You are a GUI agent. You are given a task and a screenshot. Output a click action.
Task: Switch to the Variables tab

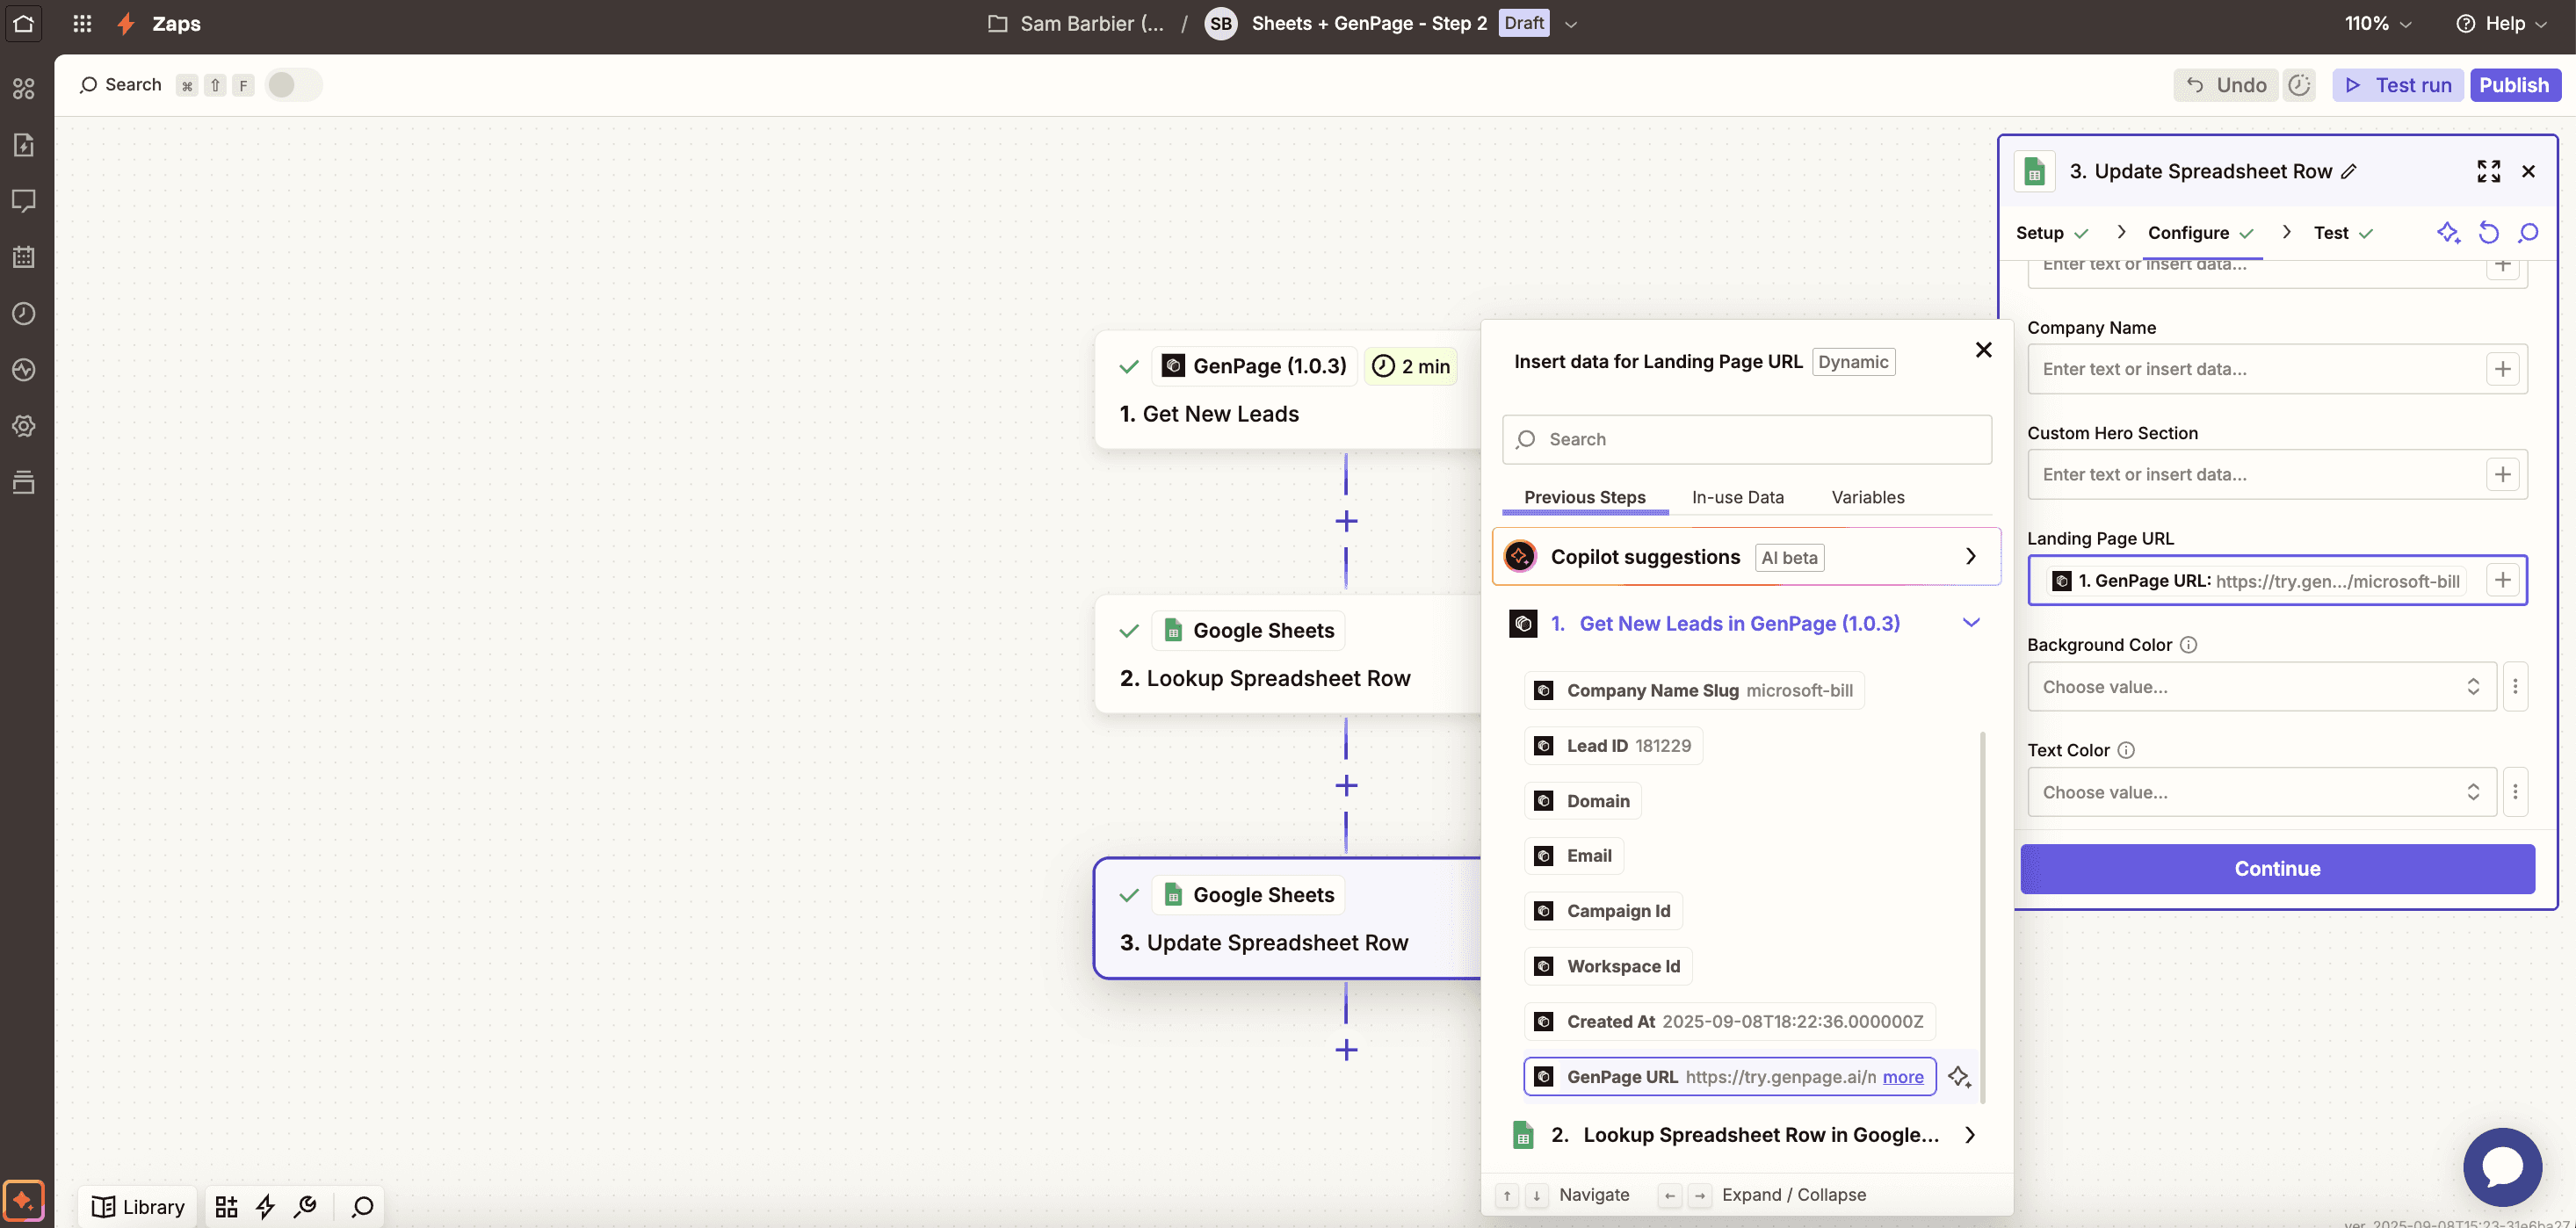(x=1867, y=497)
